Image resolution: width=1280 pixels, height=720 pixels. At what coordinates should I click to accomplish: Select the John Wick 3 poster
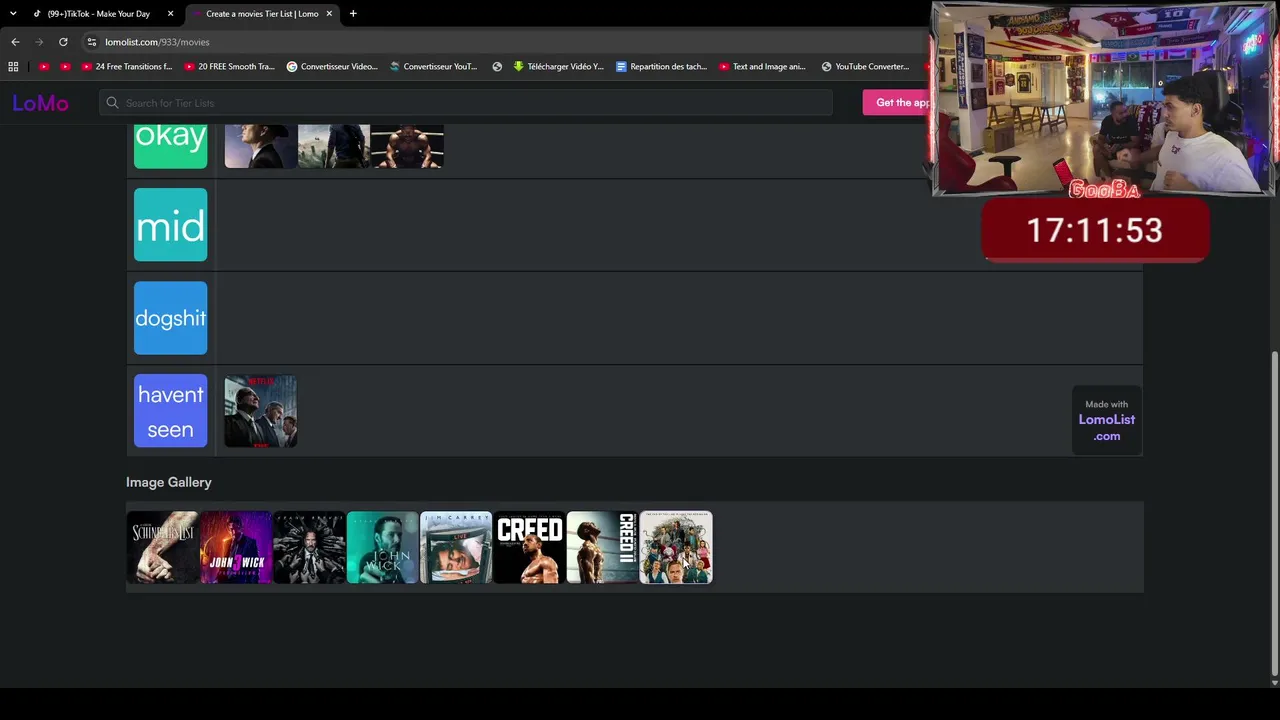pos(236,547)
